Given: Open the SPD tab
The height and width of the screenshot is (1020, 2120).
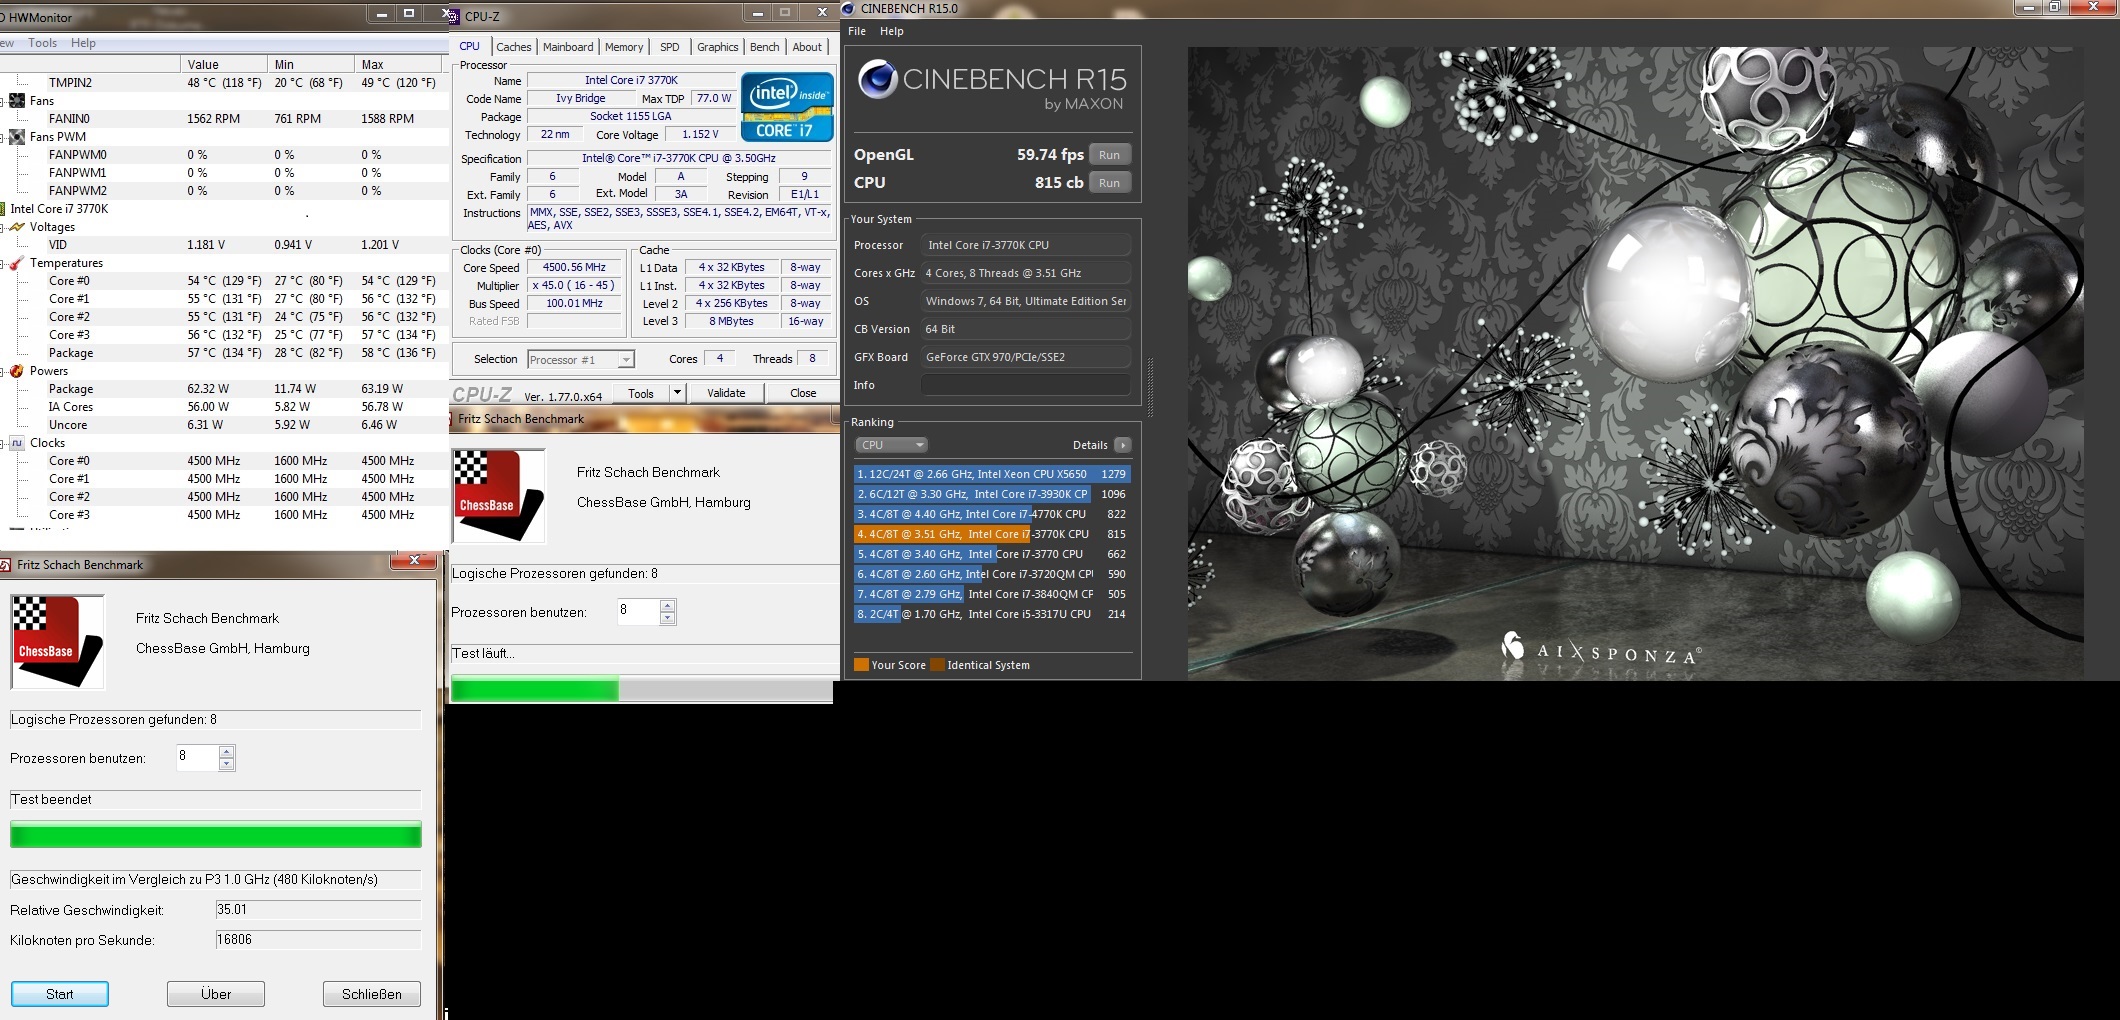Looking at the screenshot, I should pyautogui.click(x=670, y=47).
